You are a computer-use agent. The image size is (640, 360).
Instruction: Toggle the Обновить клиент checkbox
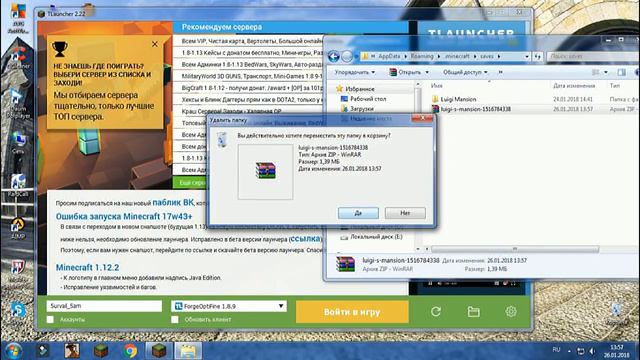175,320
